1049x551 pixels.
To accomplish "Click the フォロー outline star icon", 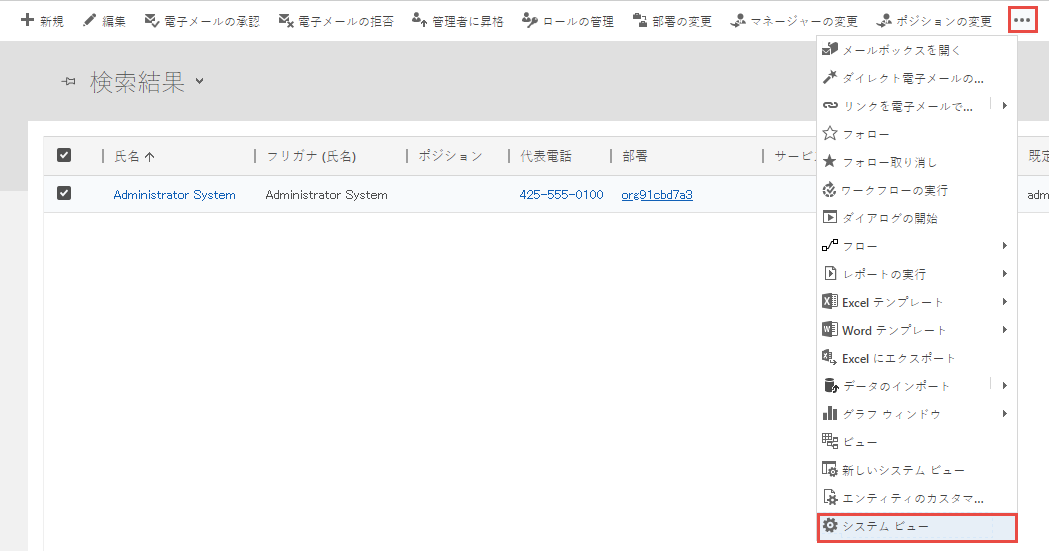I will point(830,133).
